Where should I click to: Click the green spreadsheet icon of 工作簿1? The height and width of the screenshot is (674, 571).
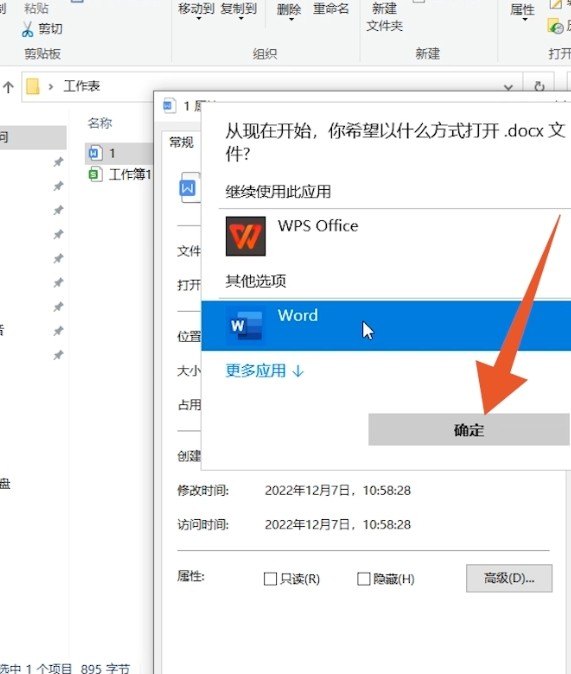coord(95,175)
